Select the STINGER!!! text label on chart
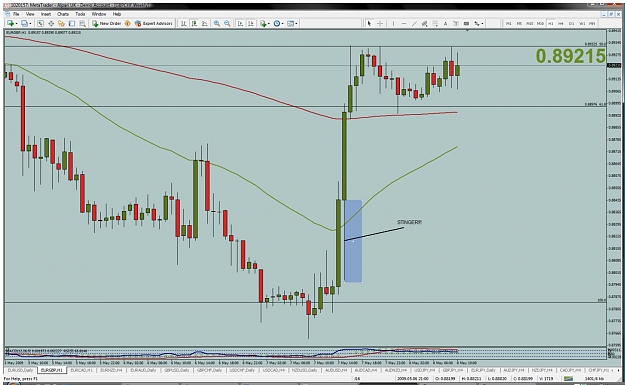The width and height of the screenshot is (625, 385). click(409, 222)
